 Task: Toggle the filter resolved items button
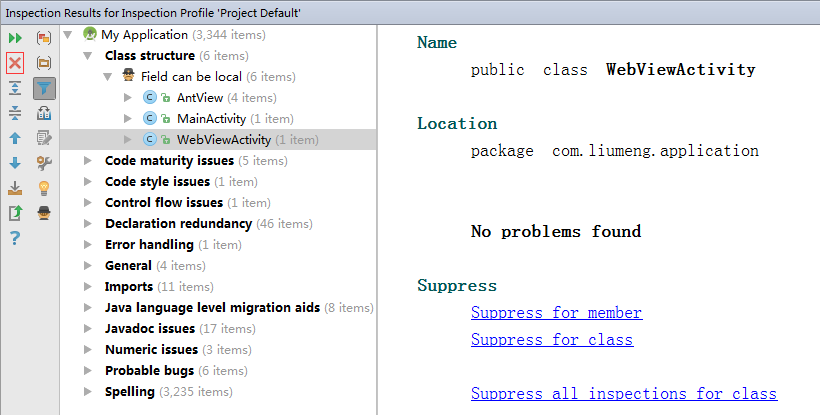click(x=44, y=88)
